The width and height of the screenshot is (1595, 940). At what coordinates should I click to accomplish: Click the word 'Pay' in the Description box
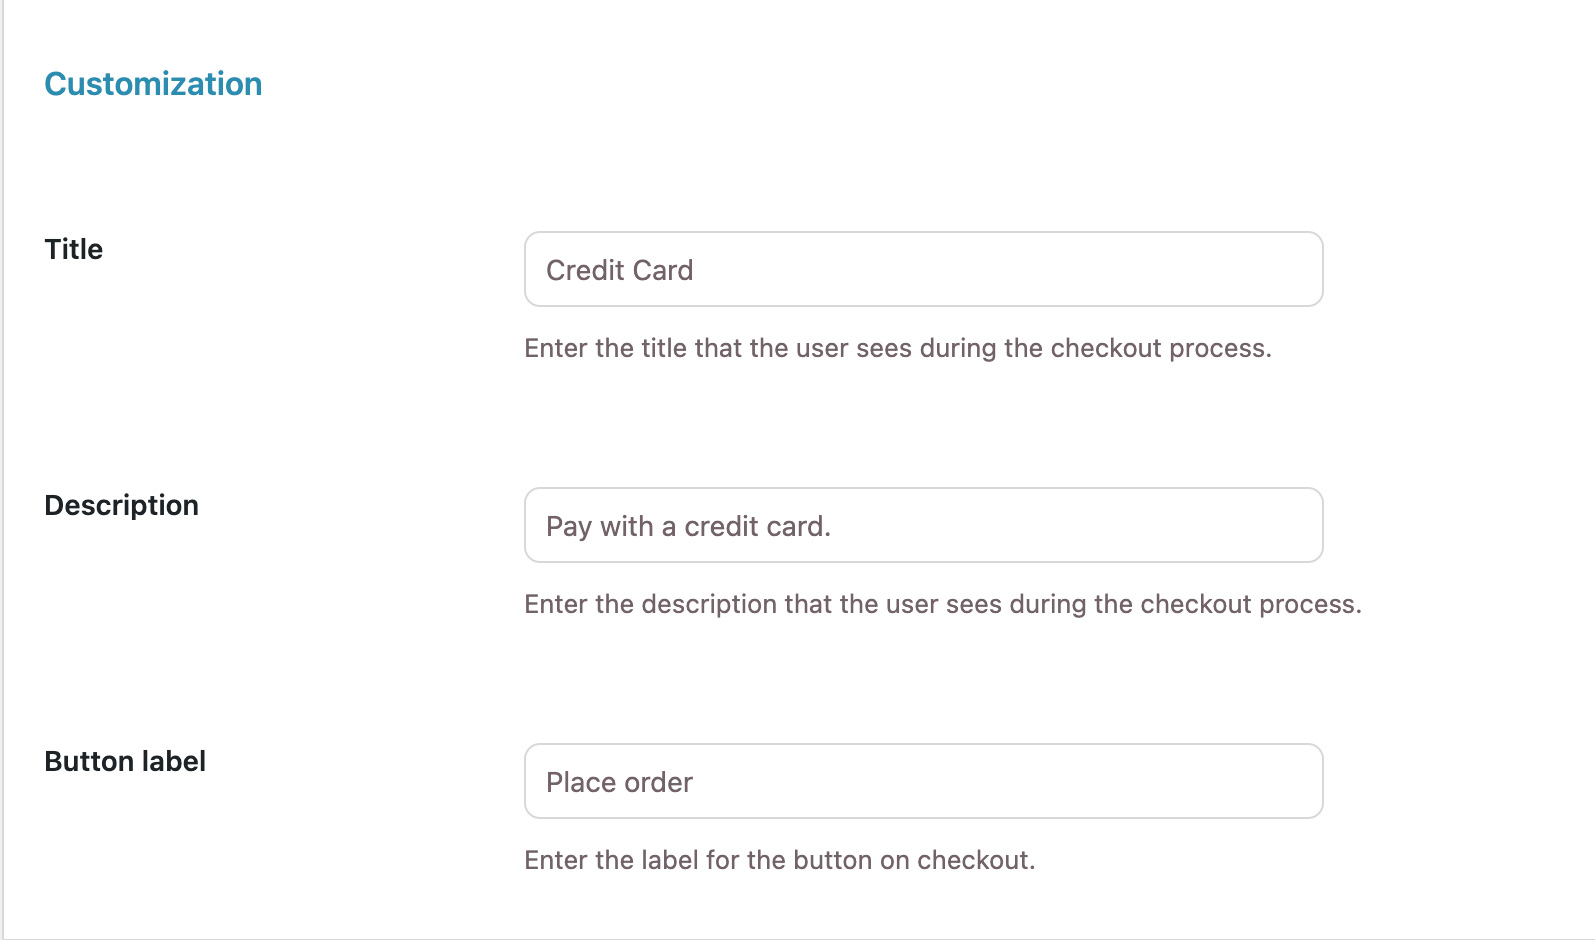(x=568, y=526)
